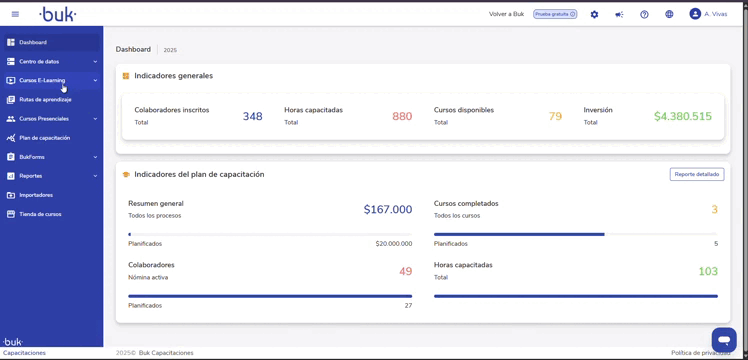The width and height of the screenshot is (748, 360).
Task: Open help question mark icon
Action: pyautogui.click(x=644, y=14)
